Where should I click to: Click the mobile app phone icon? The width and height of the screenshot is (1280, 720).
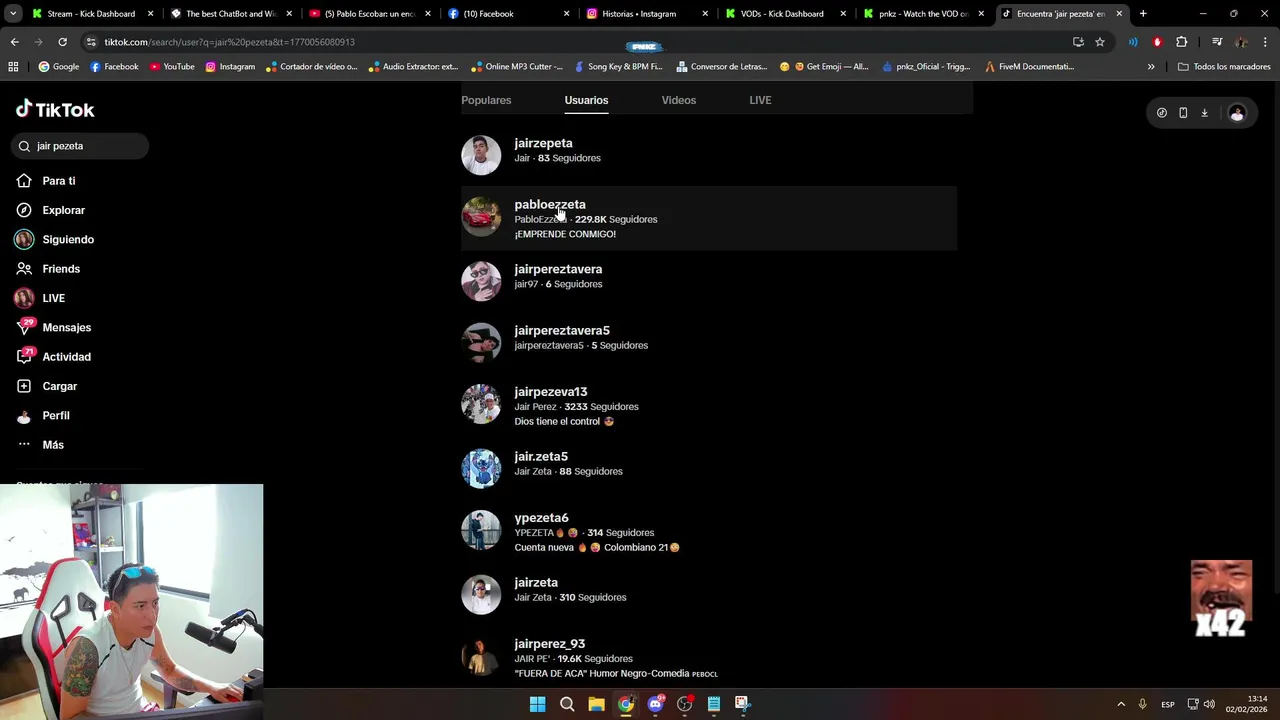[x=1183, y=113]
